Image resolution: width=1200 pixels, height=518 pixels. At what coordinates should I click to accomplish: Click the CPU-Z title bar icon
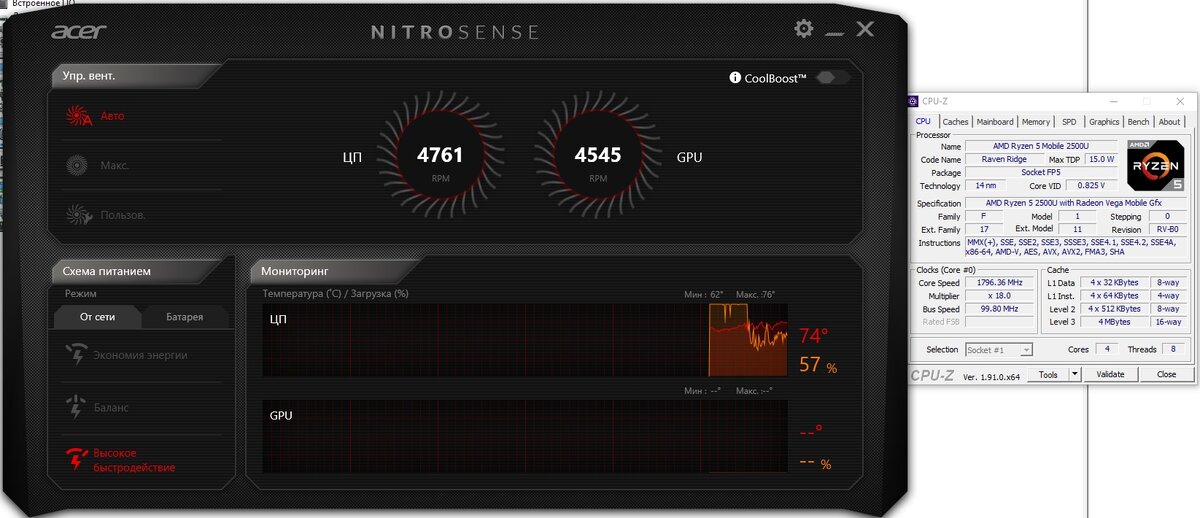pyautogui.click(x=913, y=101)
